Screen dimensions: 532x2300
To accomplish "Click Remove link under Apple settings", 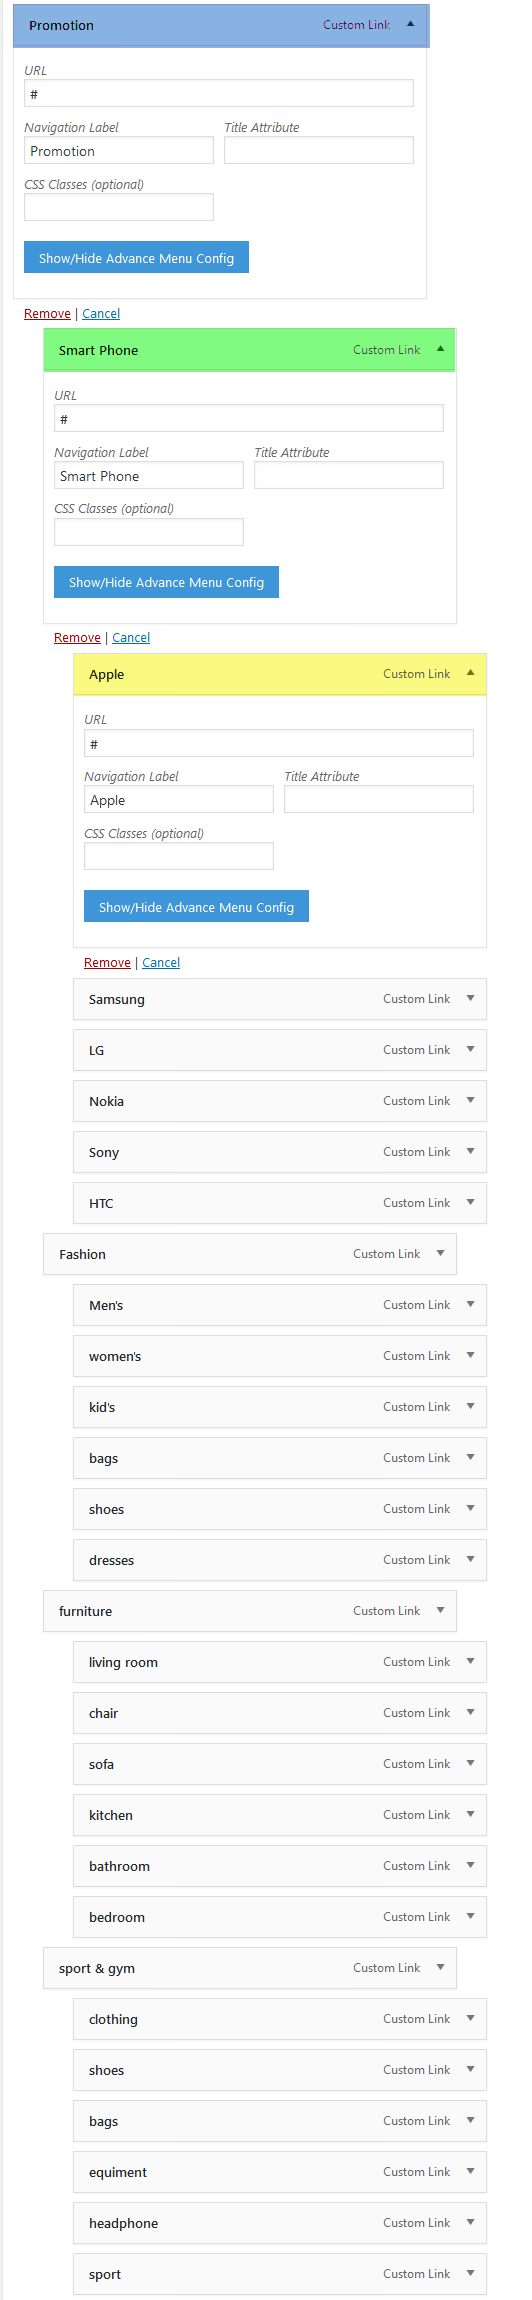I will point(107,963).
